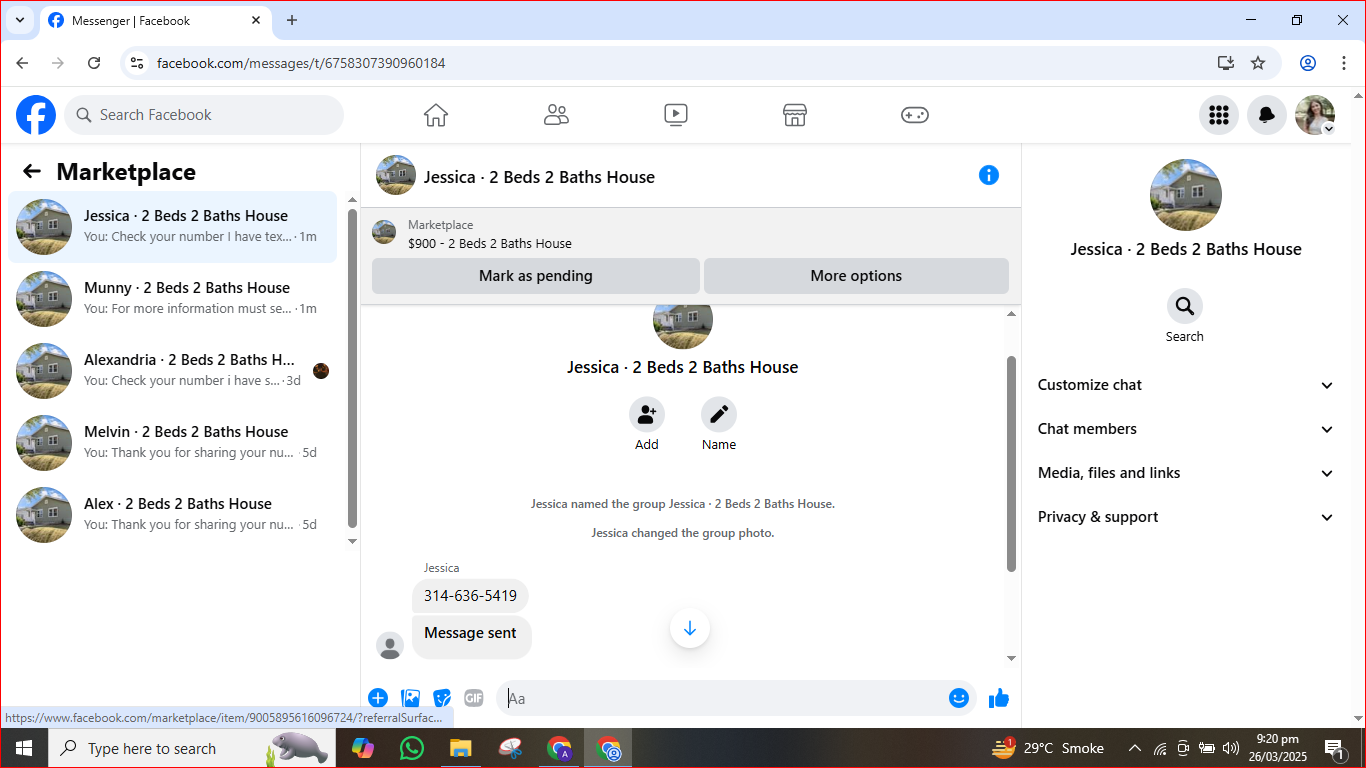Screen dimensions: 1366x768
Task: Click the Message sent bubble
Action: tap(471, 636)
